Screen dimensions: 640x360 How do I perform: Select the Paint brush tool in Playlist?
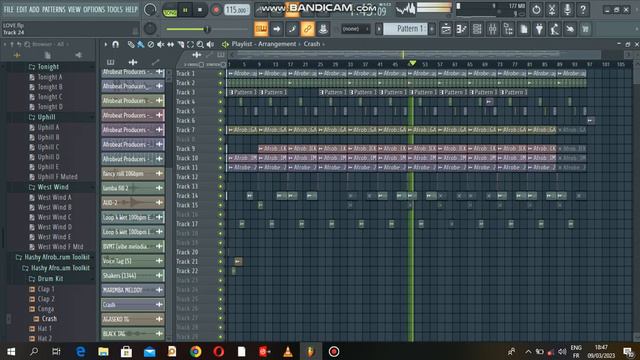pyautogui.click(x=140, y=44)
